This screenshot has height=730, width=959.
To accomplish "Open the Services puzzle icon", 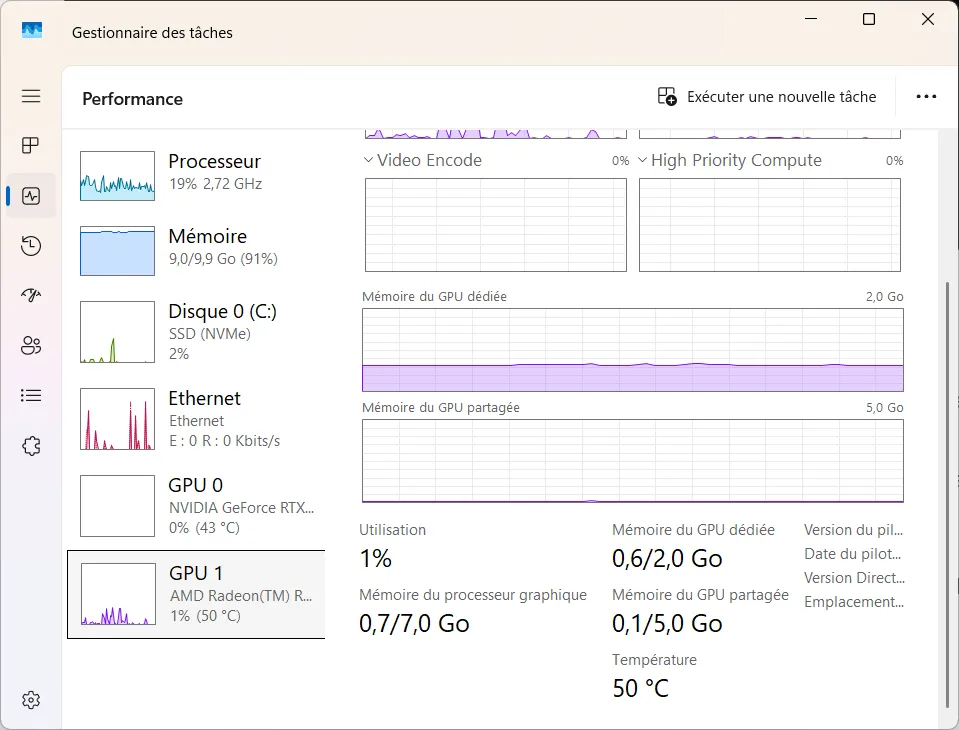I will click(x=31, y=446).
